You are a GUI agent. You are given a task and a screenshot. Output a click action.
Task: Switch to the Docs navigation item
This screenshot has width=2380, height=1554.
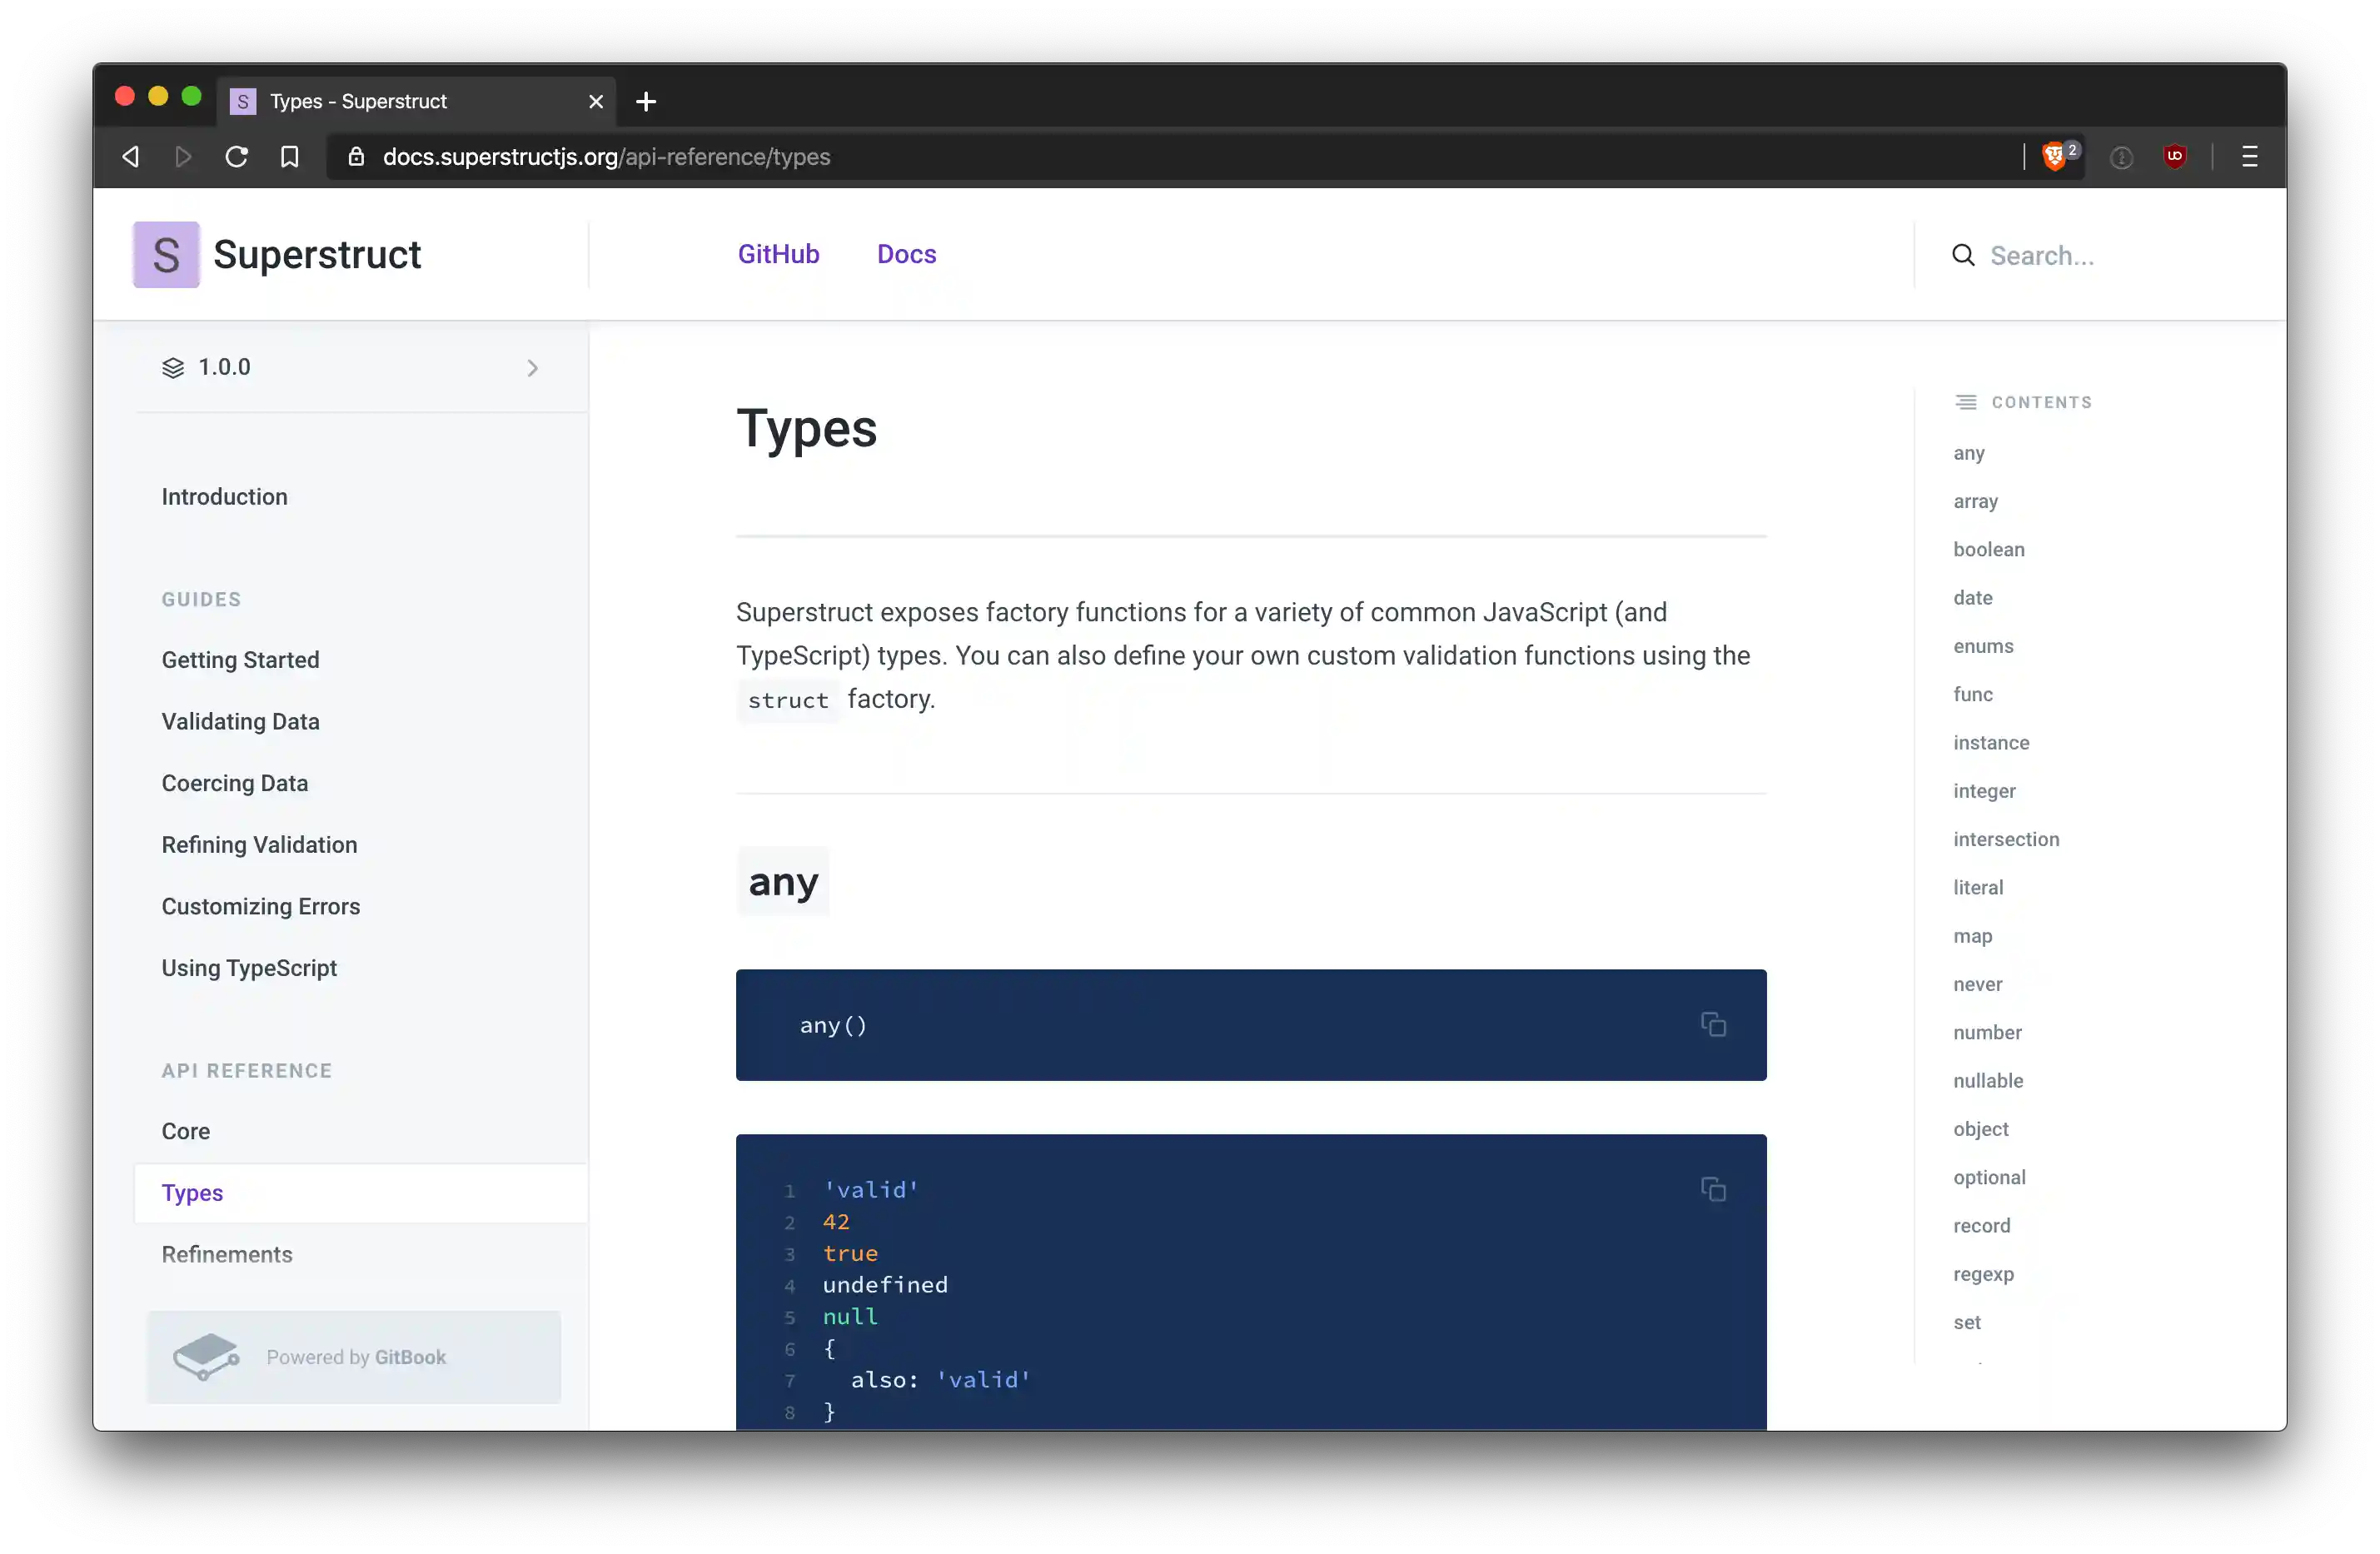(x=905, y=254)
